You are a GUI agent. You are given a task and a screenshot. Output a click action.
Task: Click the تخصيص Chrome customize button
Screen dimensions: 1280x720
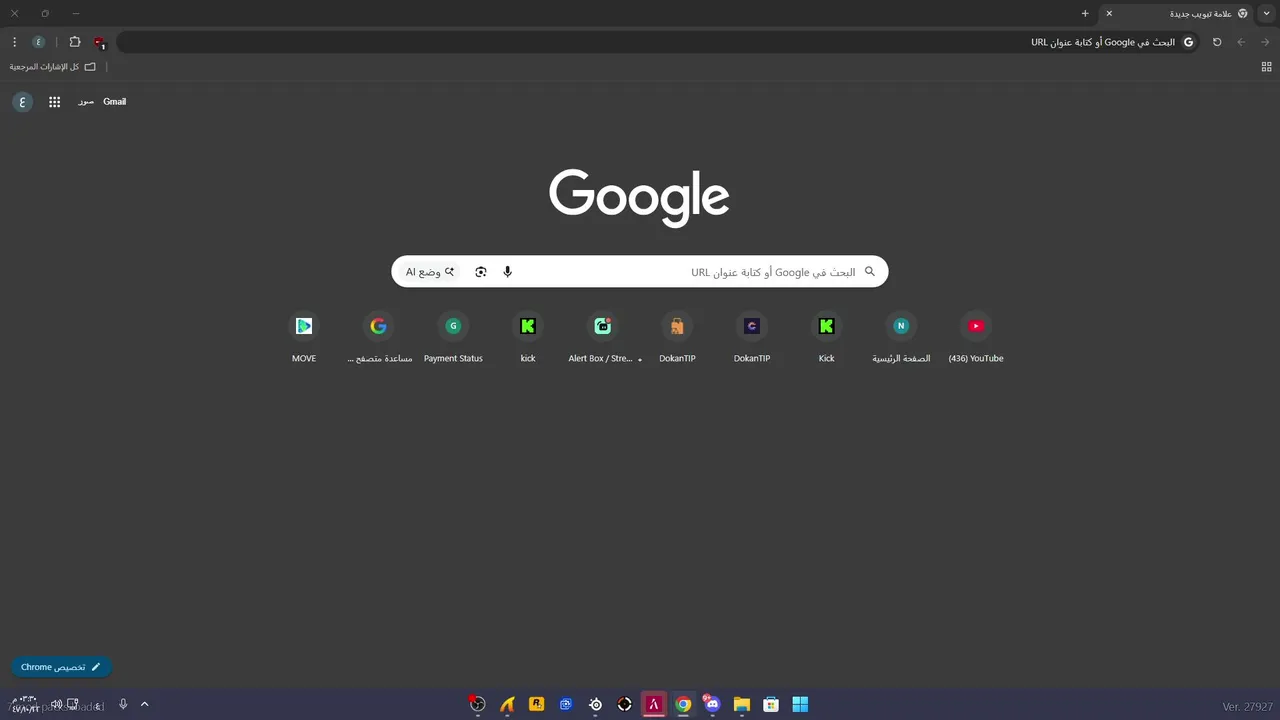[61, 667]
